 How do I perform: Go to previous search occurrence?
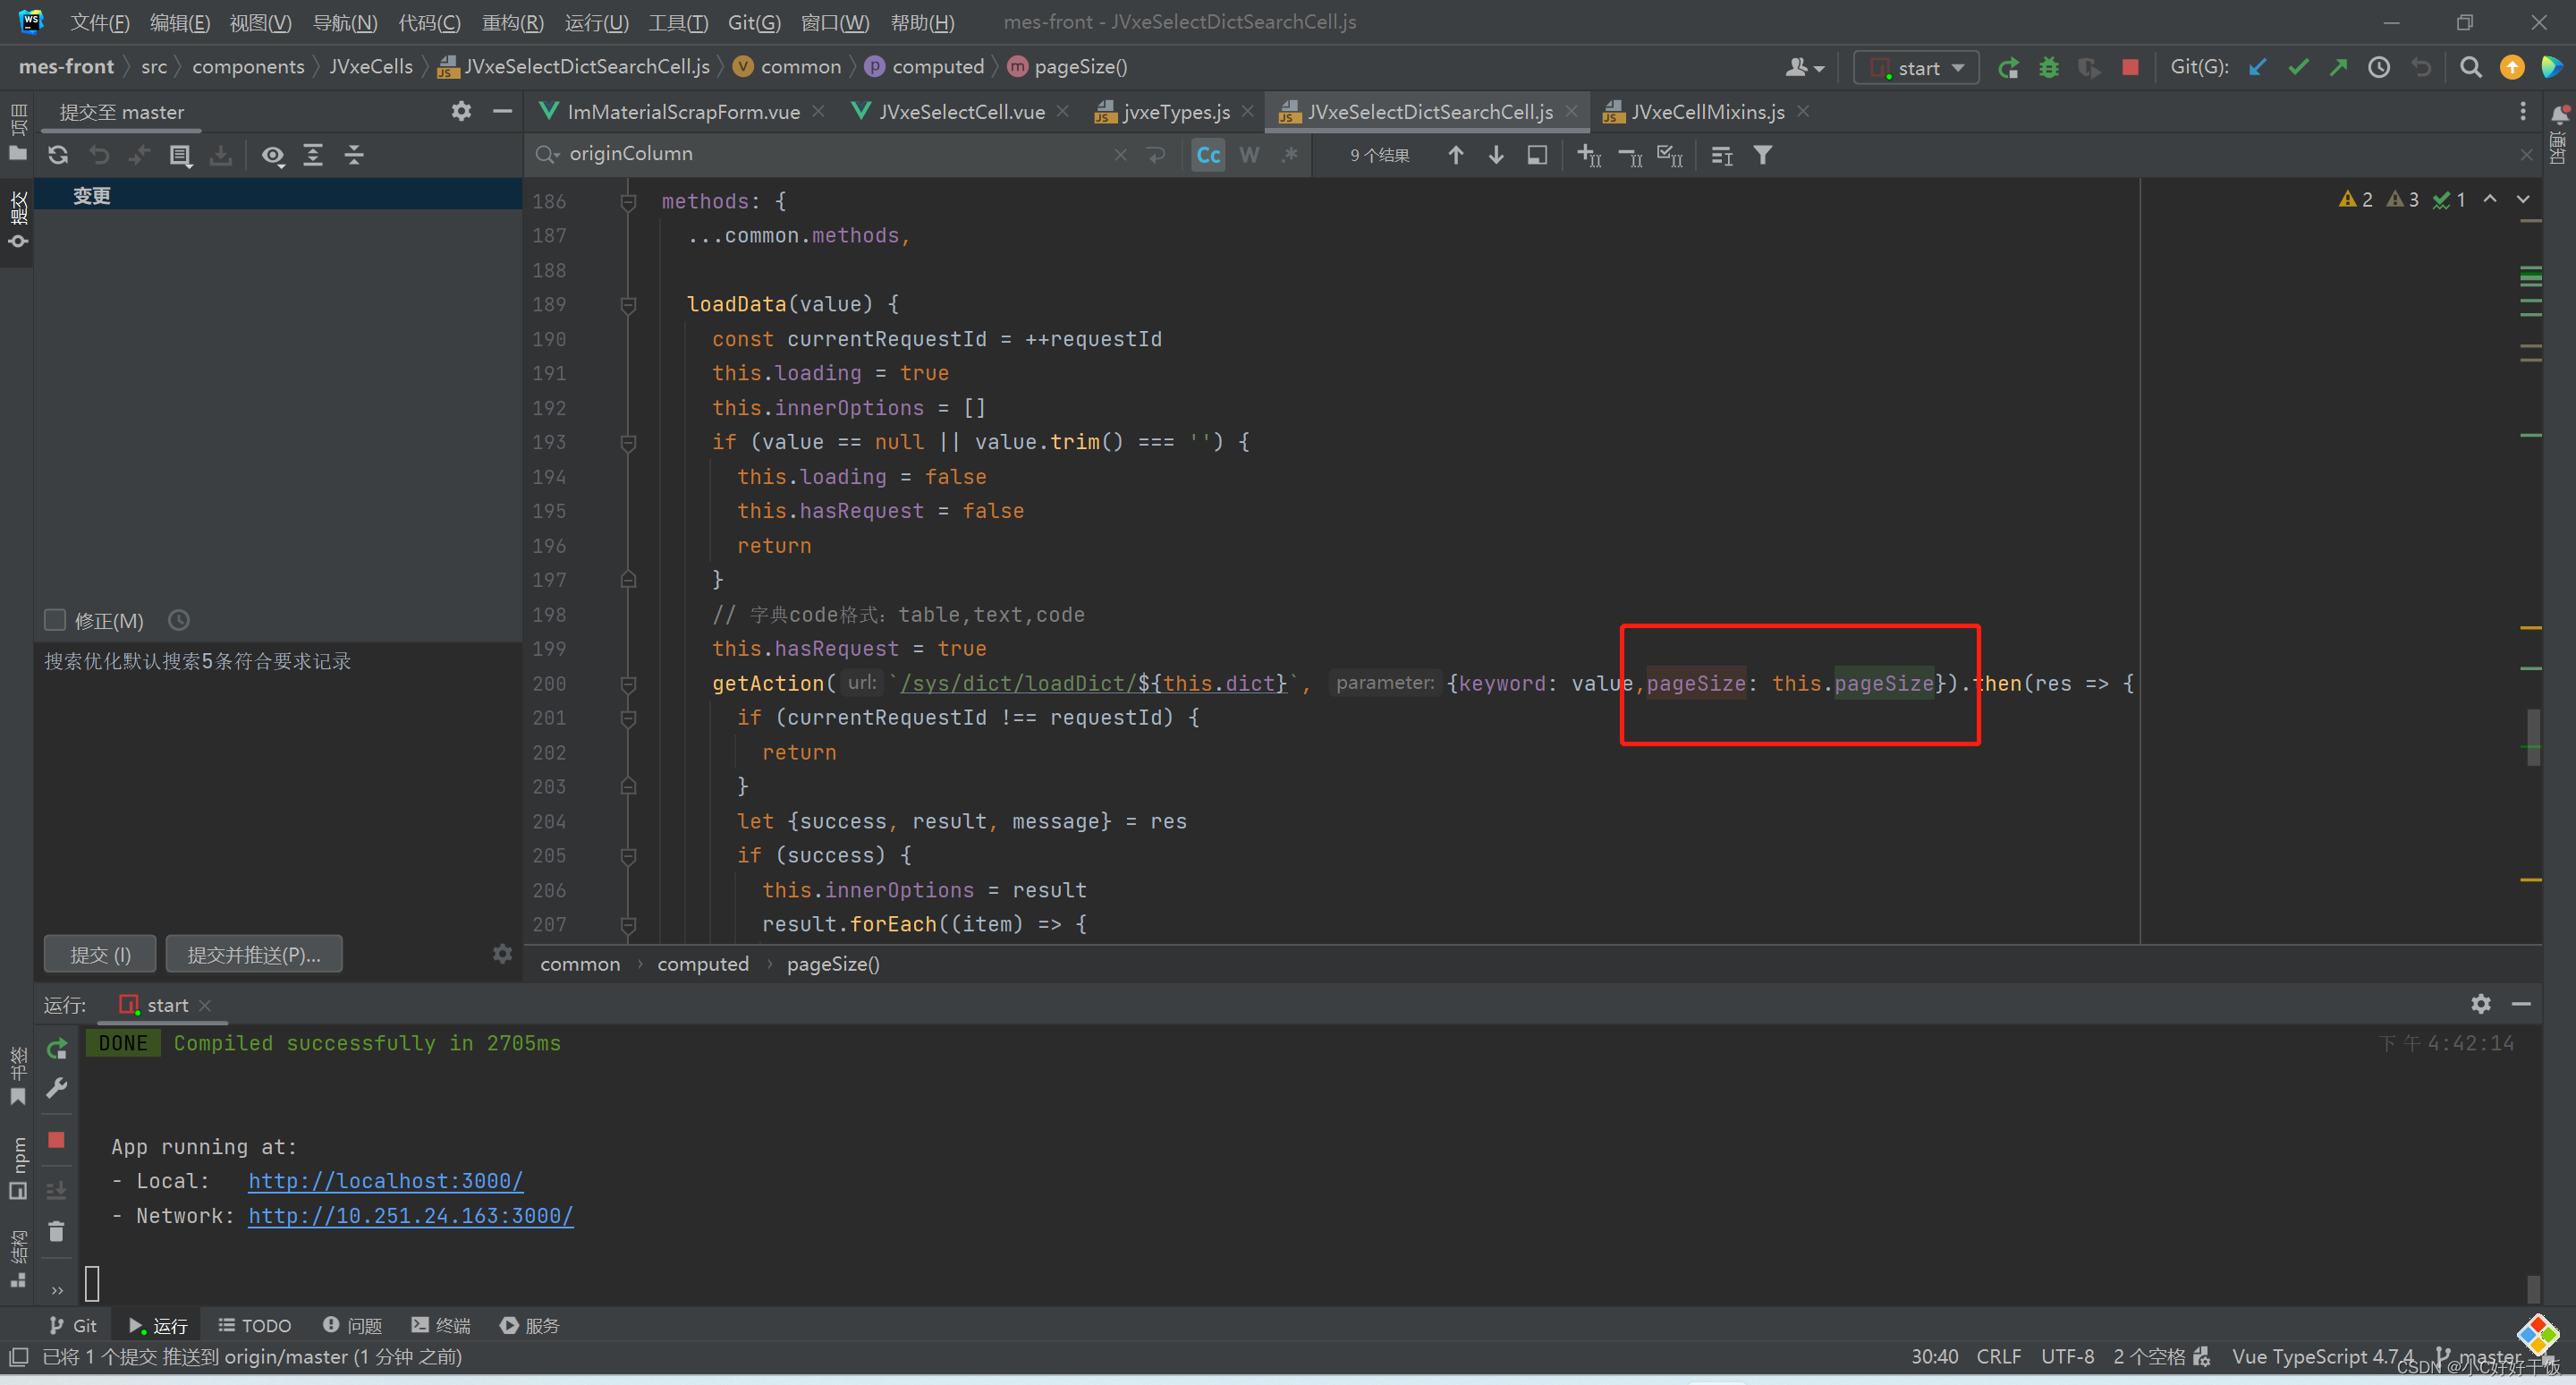(x=1456, y=155)
